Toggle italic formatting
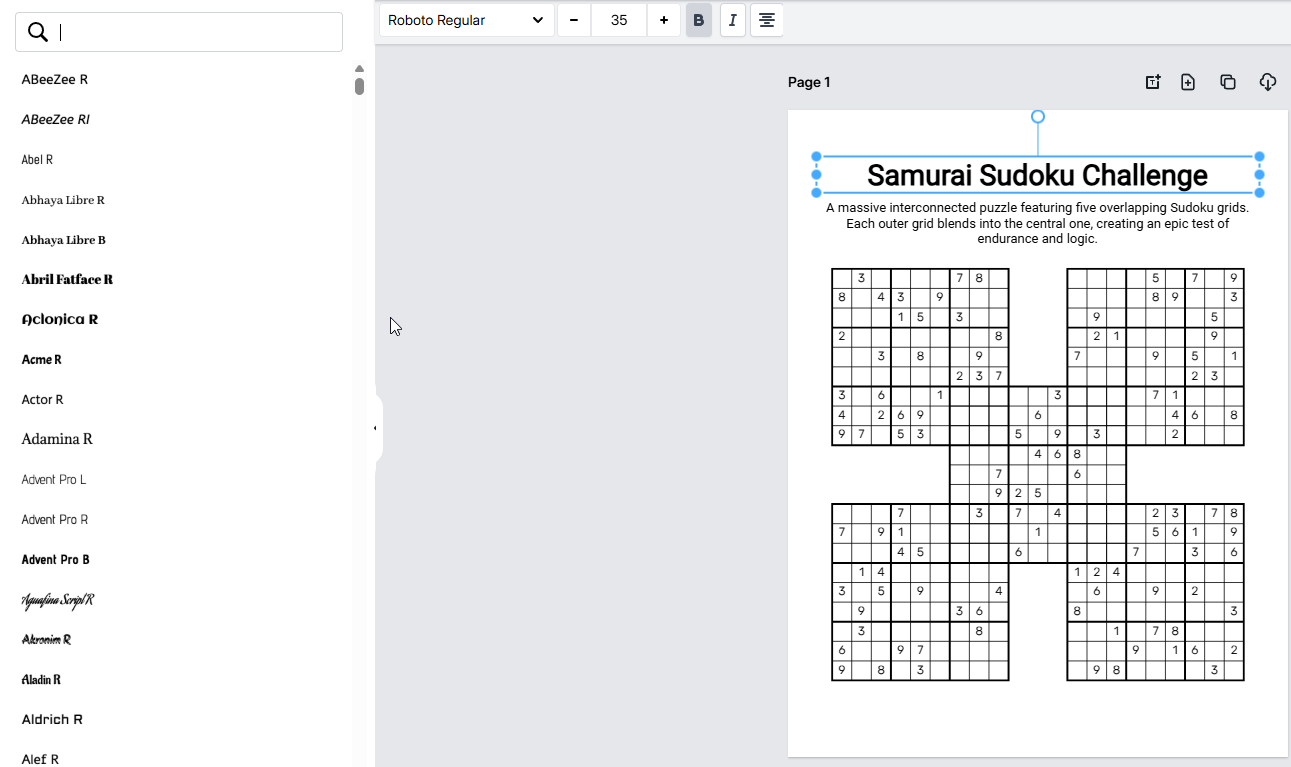The image size is (1291, 767). 732,20
